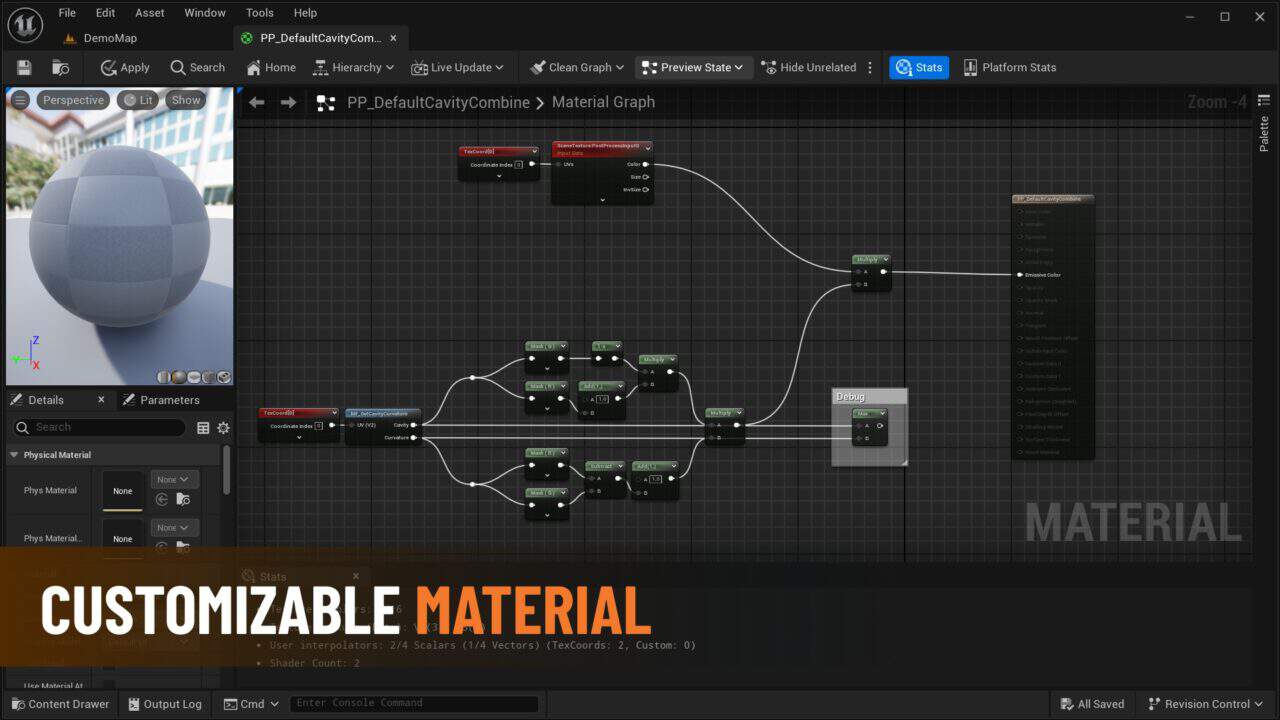Open the Live Update dropdown
Image resolution: width=1280 pixels, height=720 pixels.
click(457, 68)
